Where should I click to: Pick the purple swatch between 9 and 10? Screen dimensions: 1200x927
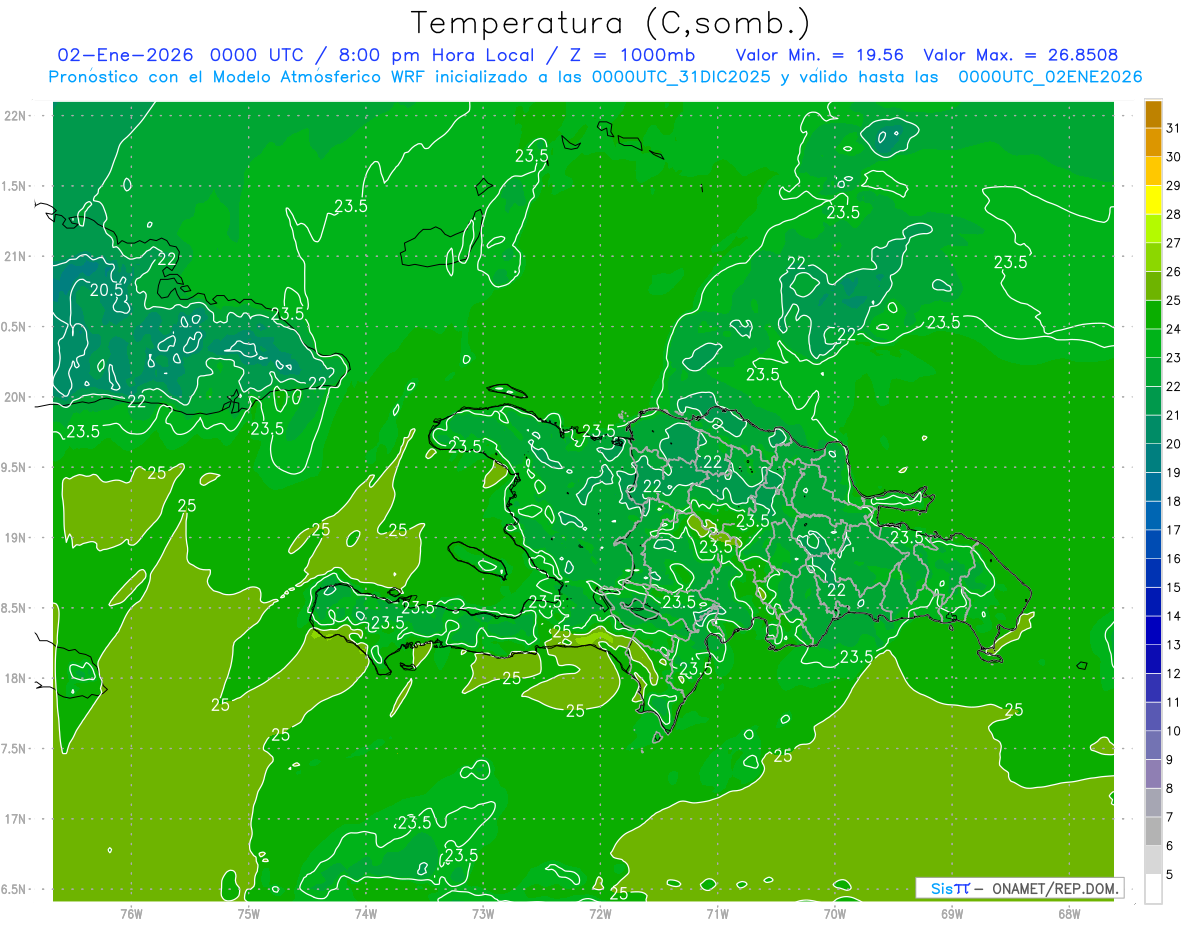(1153, 744)
